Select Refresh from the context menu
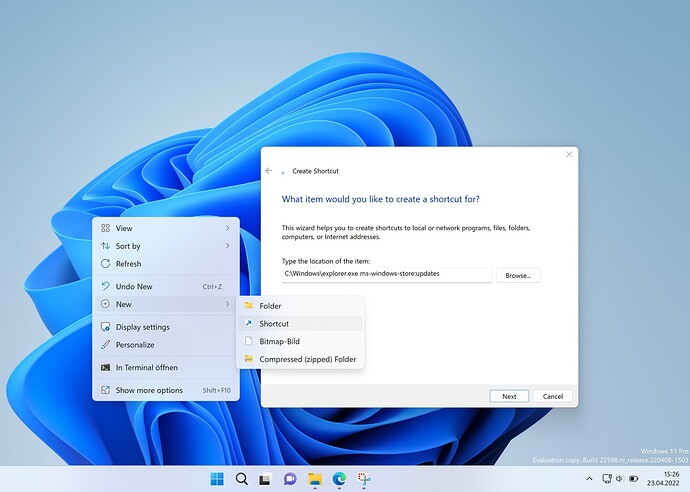This screenshot has height=492, width=690. [x=128, y=264]
